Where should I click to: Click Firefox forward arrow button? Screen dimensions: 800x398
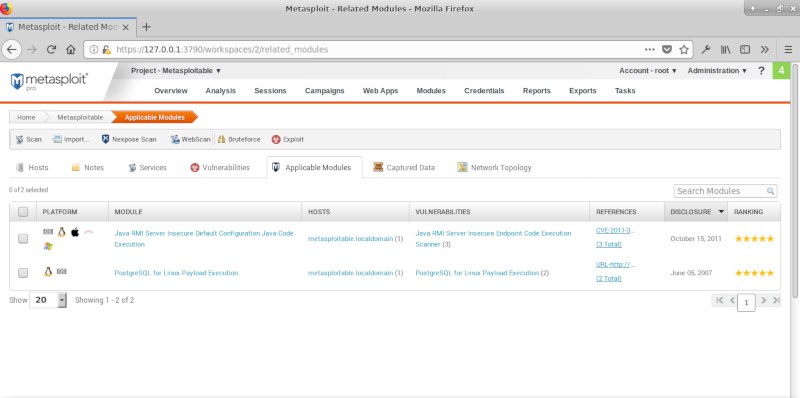click(32, 49)
